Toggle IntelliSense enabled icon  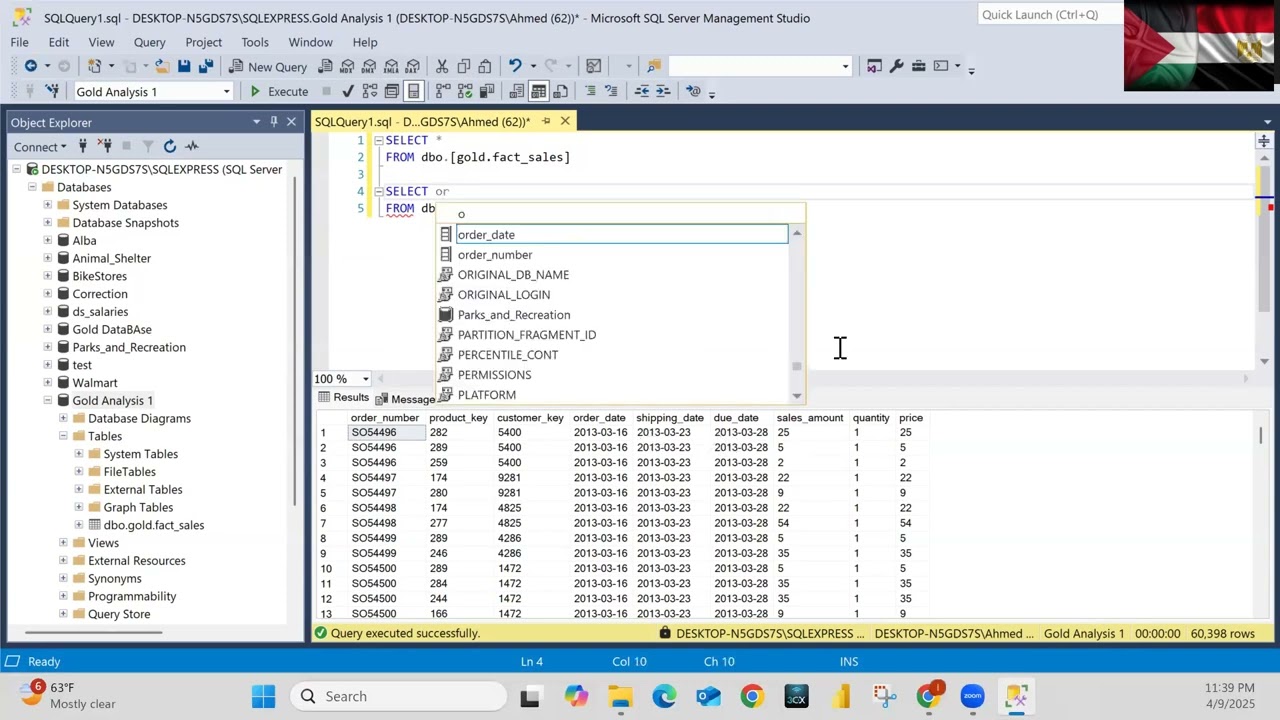coord(414,91)
